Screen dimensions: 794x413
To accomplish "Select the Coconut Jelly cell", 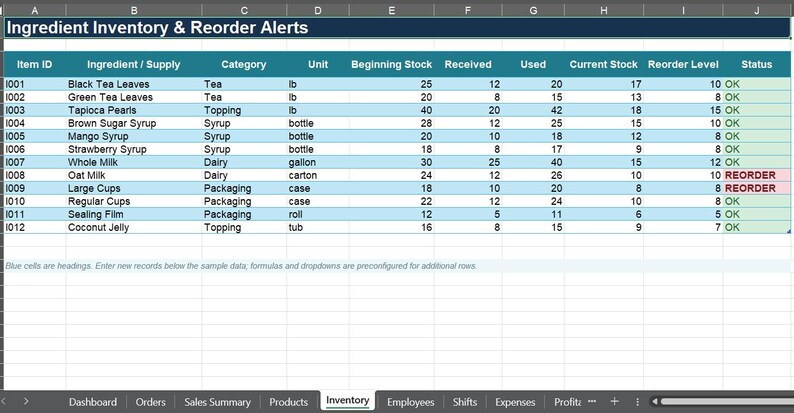I will 134,227.
